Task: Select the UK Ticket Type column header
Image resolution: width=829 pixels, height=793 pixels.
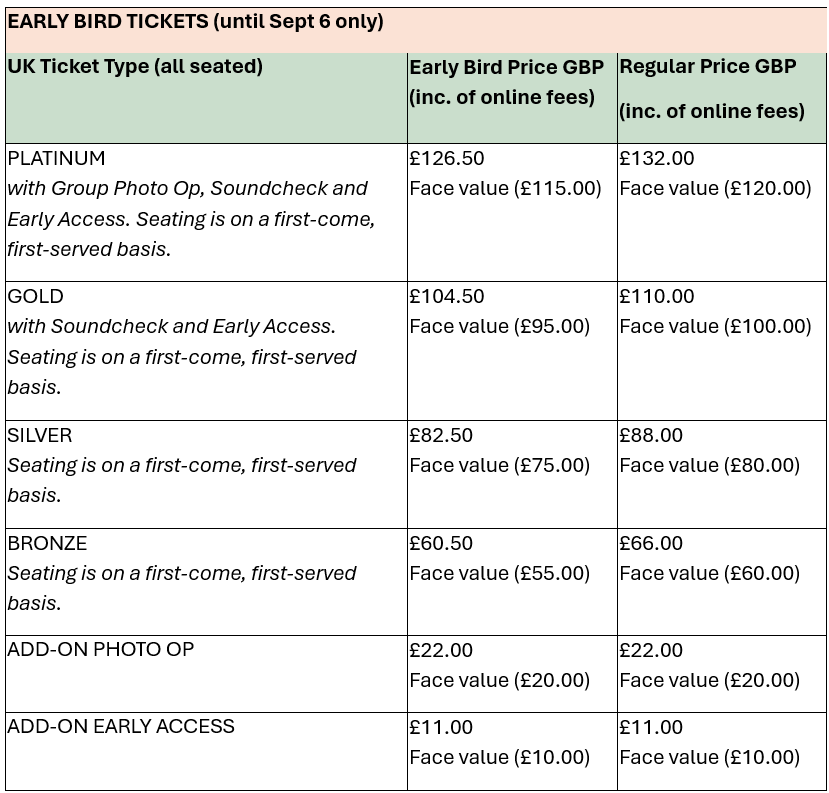Action: [x=135, y=67]
